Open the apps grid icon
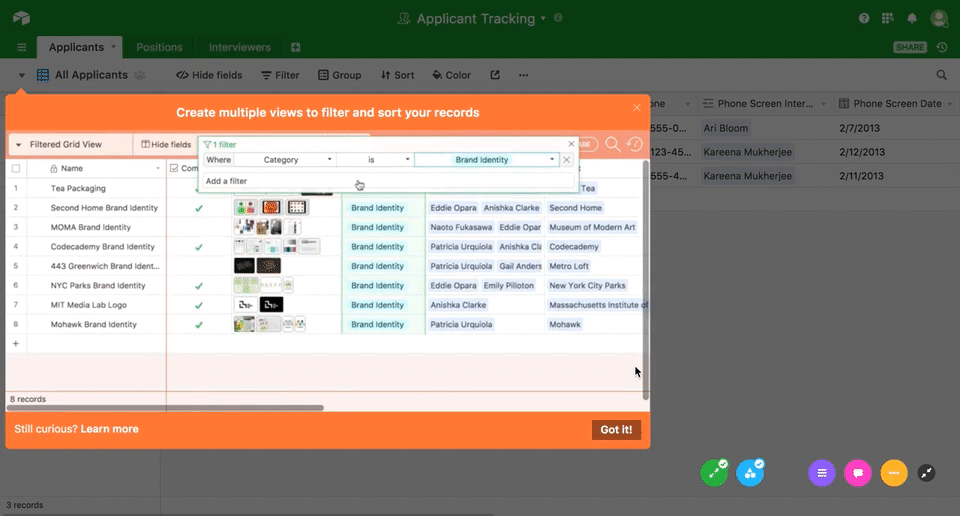The height and width of the screenshot is (516, 960). (x=887, y=18)
